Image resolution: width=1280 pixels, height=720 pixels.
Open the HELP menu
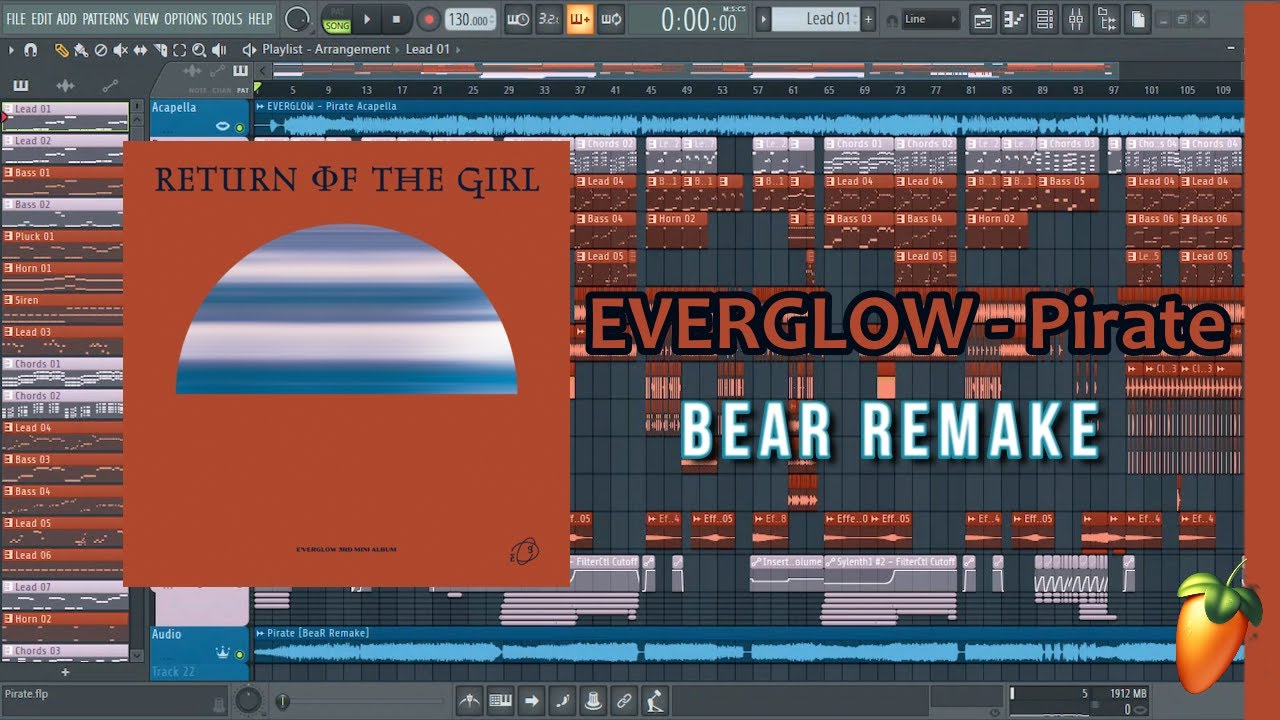[x=260, y=19]
